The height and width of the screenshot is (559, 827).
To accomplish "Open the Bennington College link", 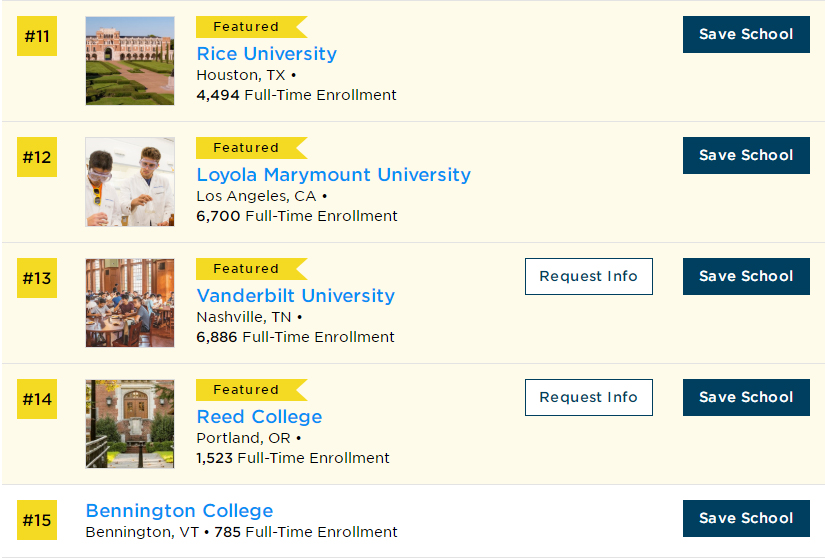I will [x=179, y=510].
